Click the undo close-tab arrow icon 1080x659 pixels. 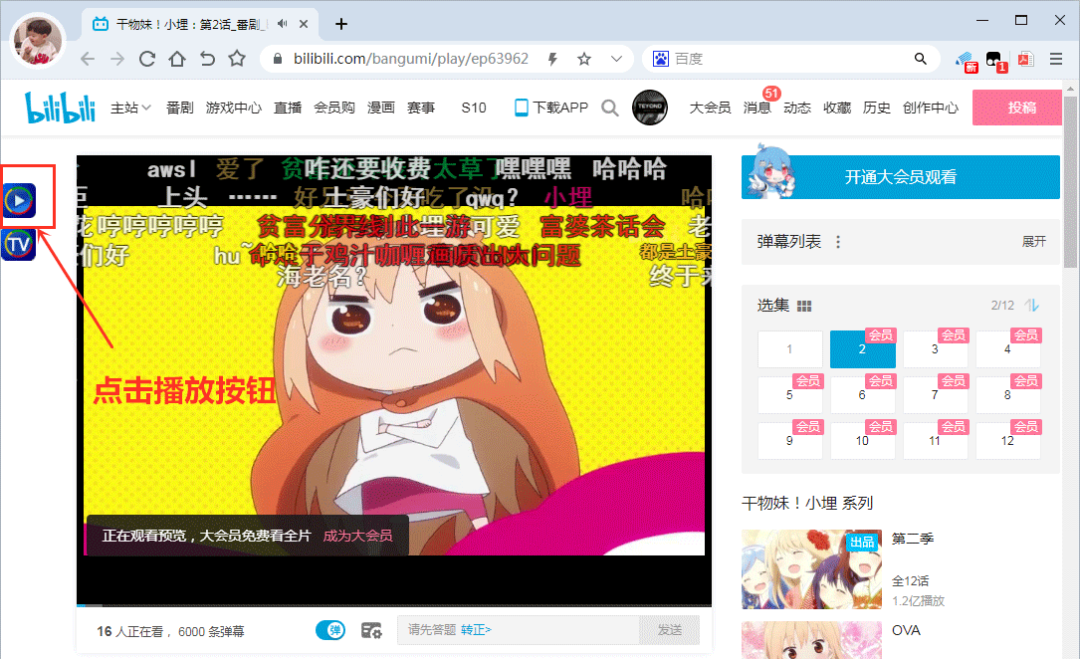coord(207,59)
